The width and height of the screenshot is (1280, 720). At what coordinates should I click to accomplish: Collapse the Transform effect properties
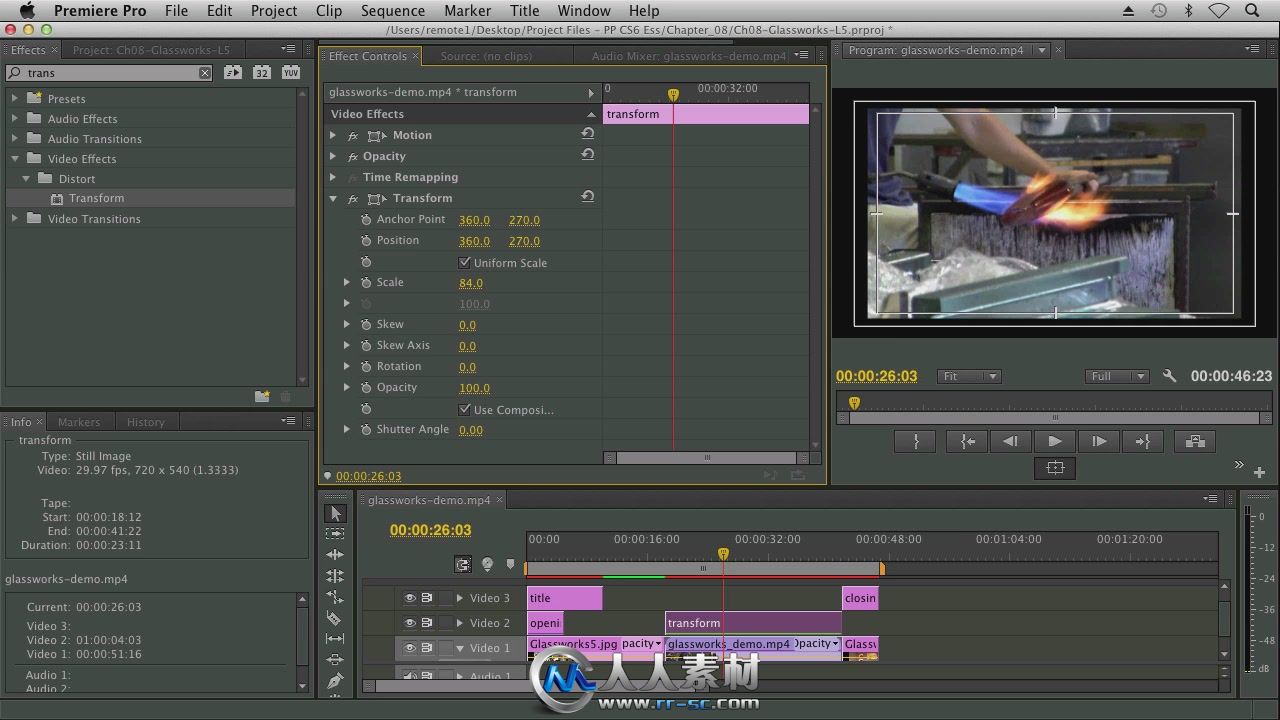point(333,198)
